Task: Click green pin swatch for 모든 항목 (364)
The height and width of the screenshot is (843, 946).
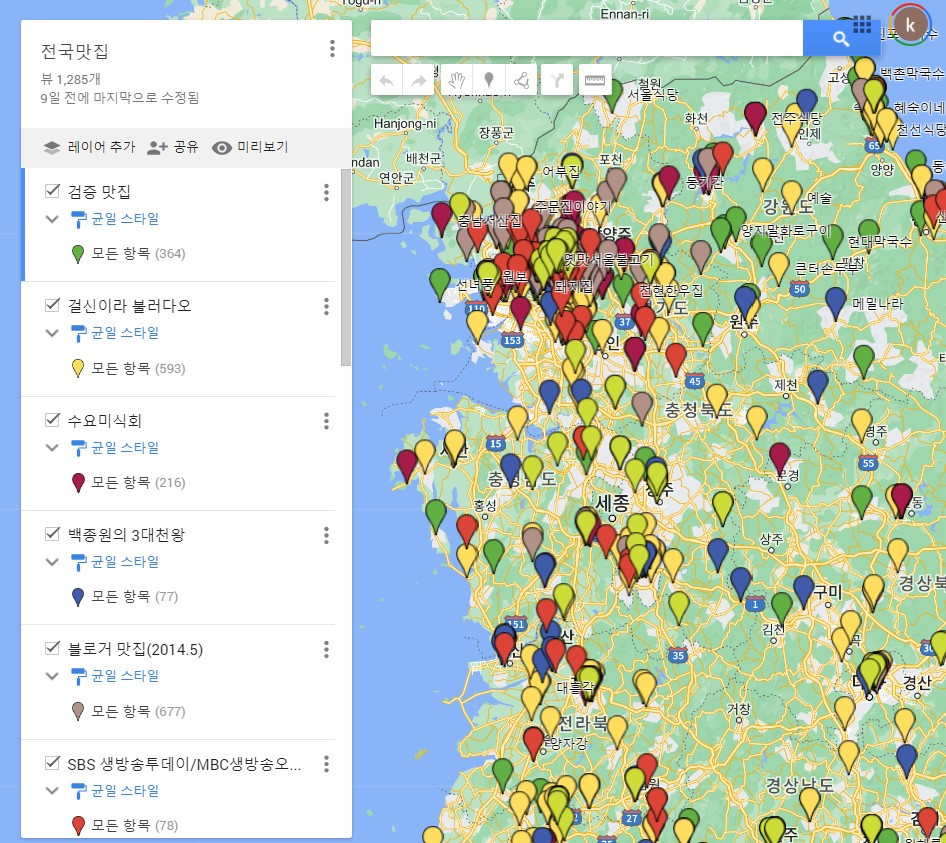Action: [78, 254]
